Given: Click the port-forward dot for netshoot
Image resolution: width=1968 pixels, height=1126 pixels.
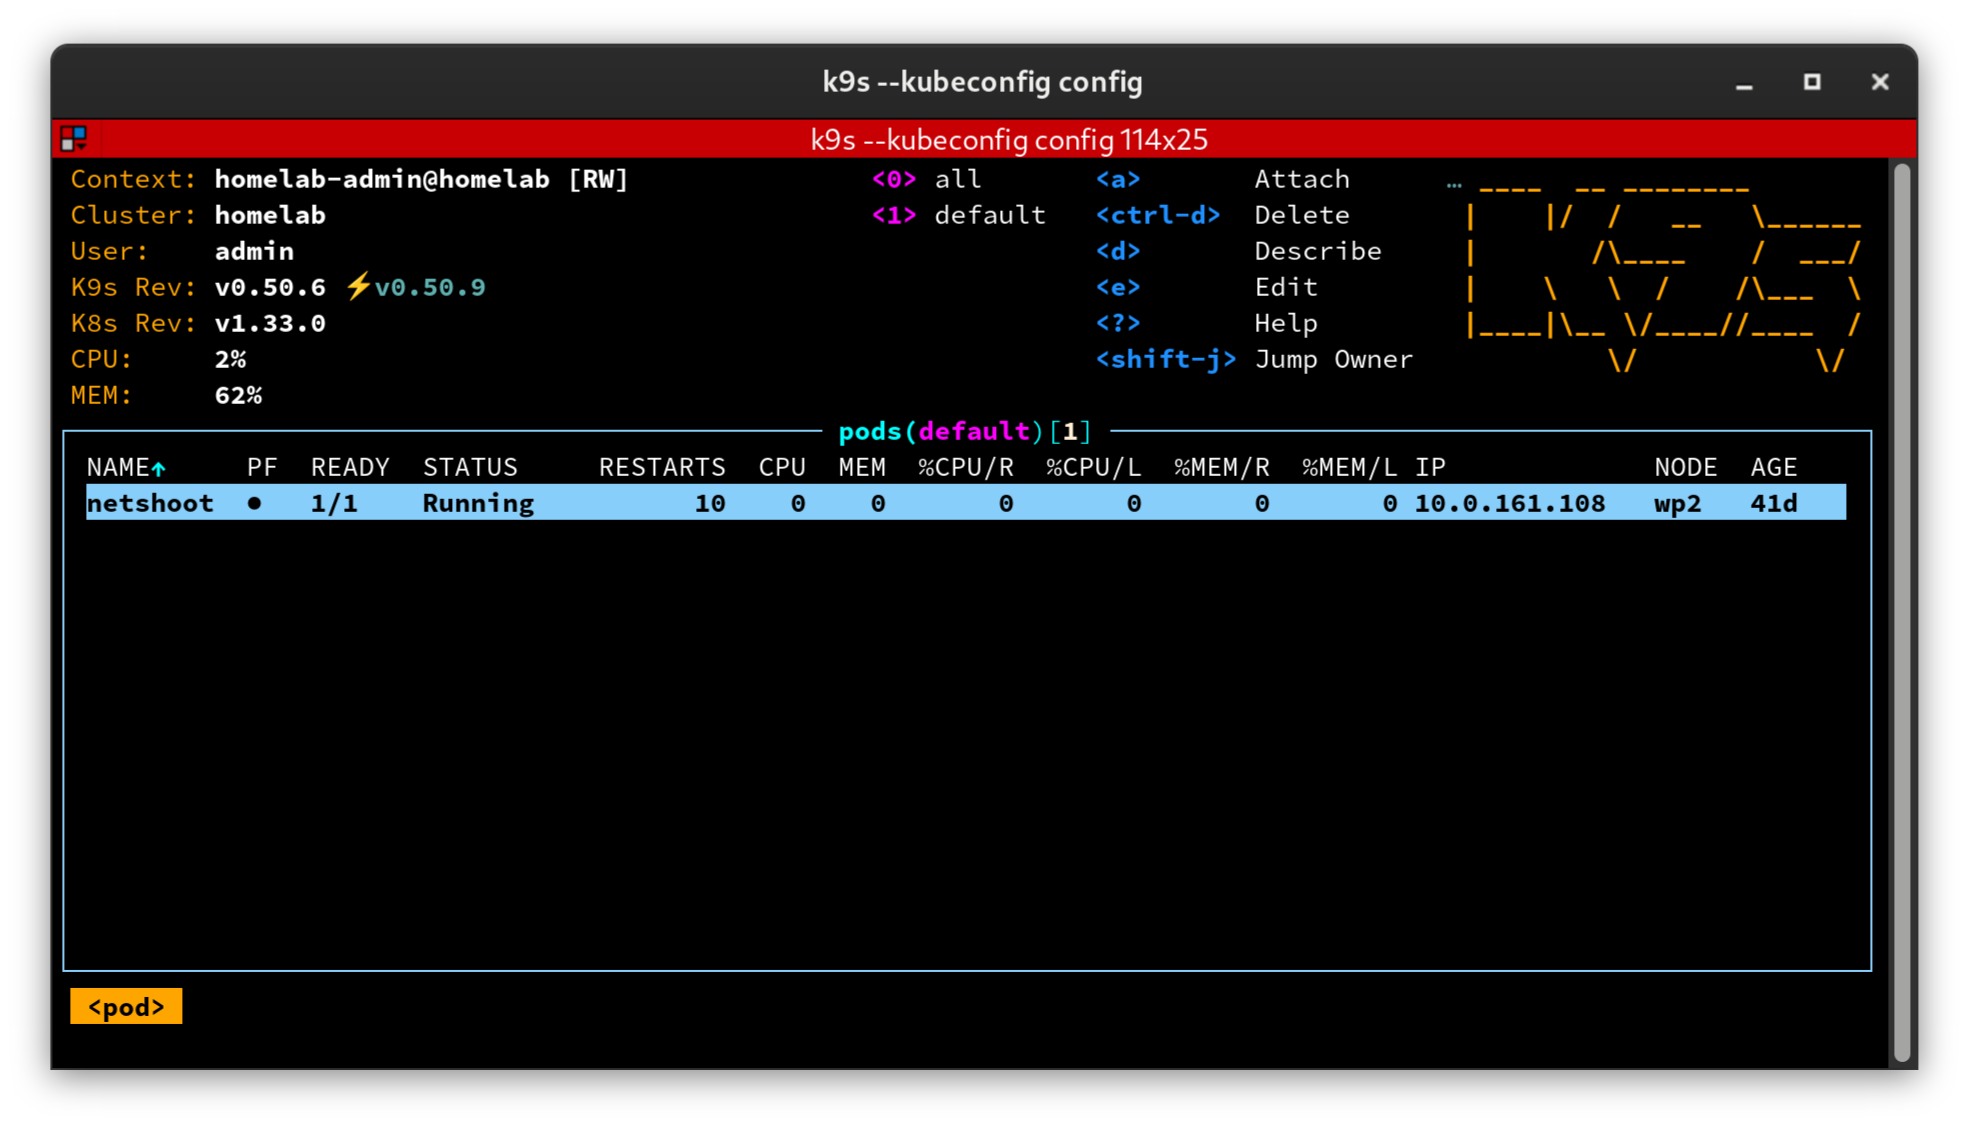Looking at the screenshot, I should (255, 503).
